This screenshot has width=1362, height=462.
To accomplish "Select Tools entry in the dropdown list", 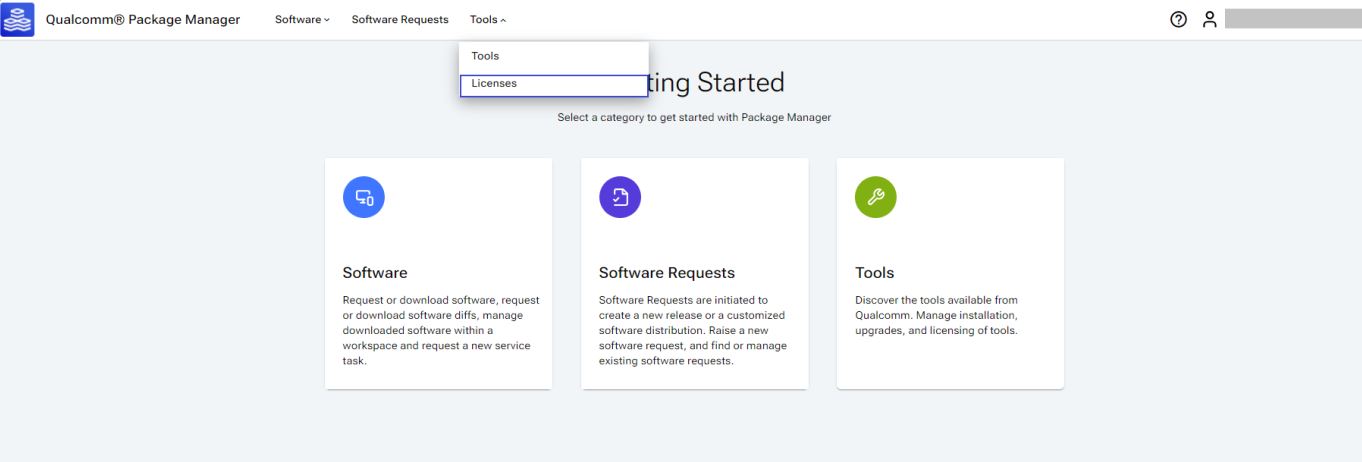I will [x=554, y=56].
